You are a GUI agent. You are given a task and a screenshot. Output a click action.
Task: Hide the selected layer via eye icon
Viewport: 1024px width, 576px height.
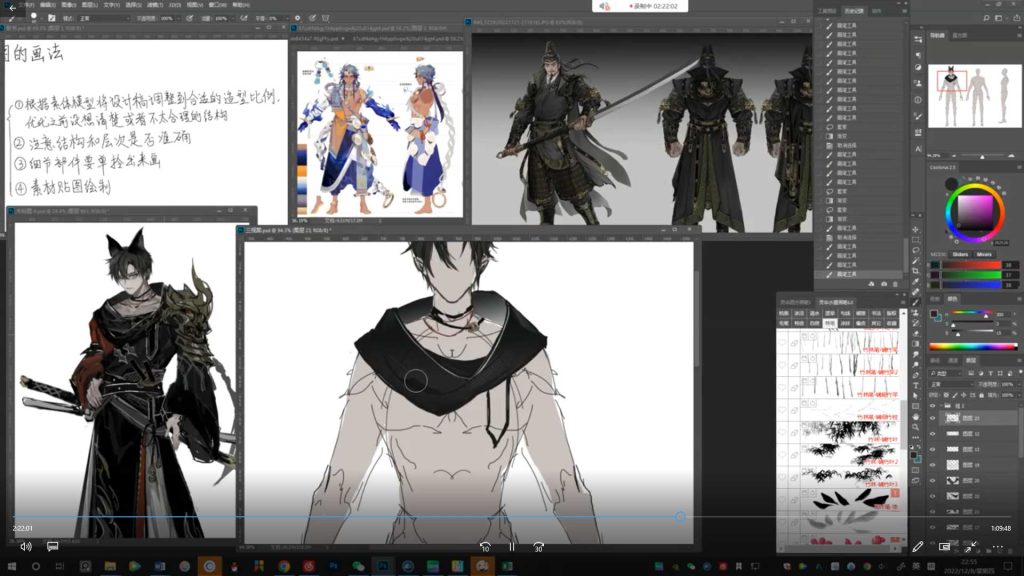(x=933, y=418)
